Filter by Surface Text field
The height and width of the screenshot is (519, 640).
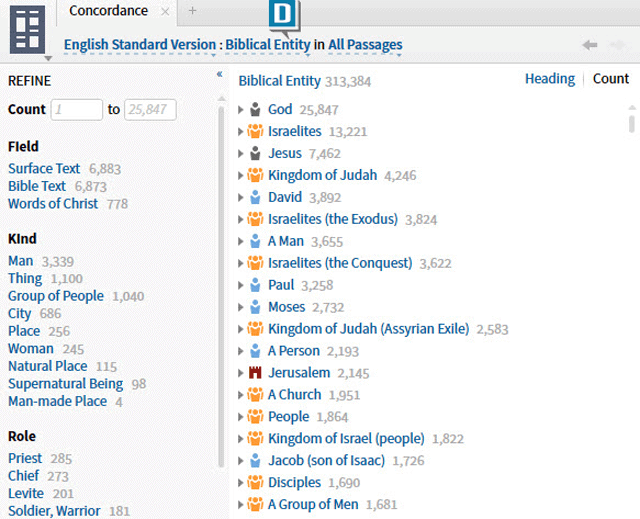point(44,169)
